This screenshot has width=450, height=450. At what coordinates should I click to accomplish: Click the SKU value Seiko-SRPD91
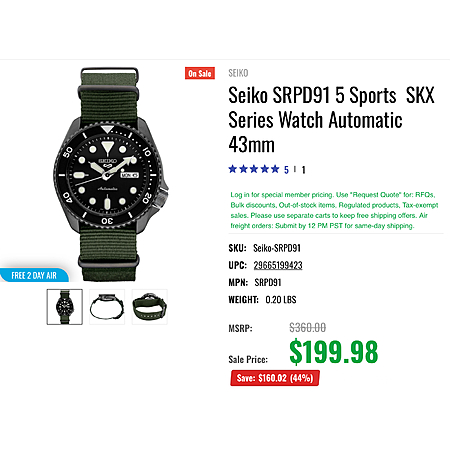pyautogui.click(x=277, y=248)
